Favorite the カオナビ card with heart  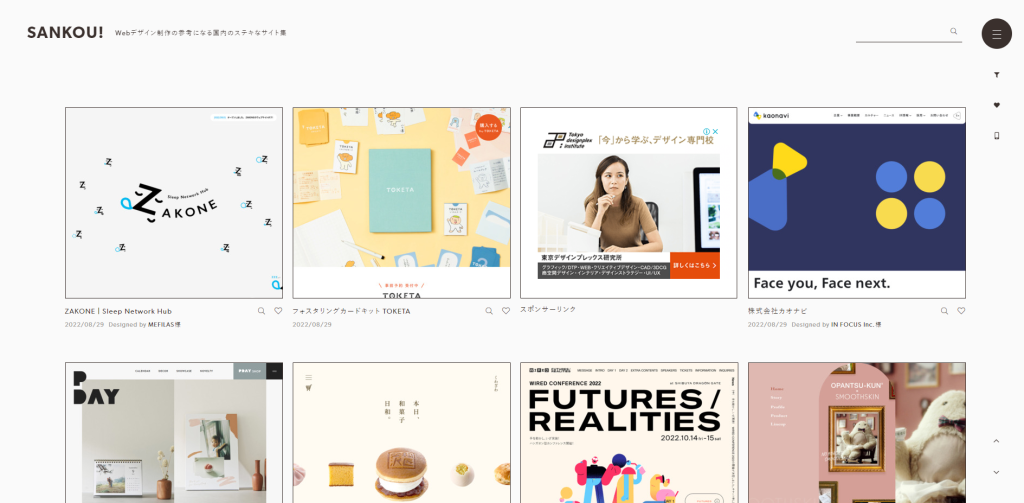961,311
